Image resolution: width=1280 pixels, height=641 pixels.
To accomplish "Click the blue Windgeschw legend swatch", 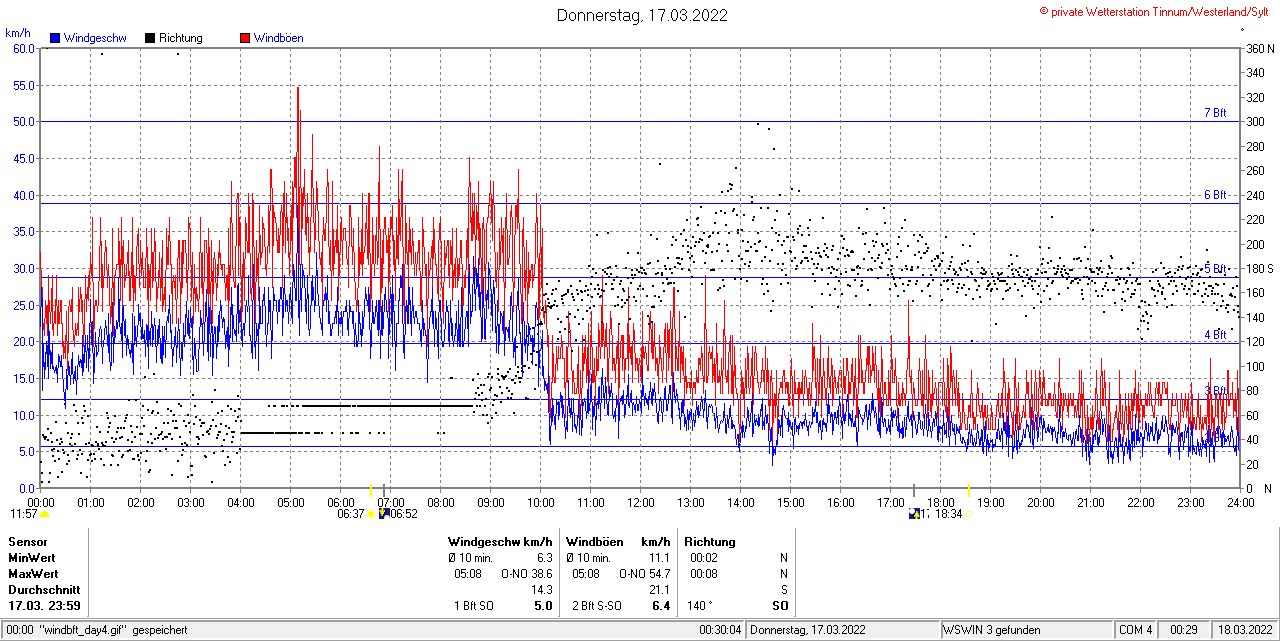I will (x=56, y=38).
